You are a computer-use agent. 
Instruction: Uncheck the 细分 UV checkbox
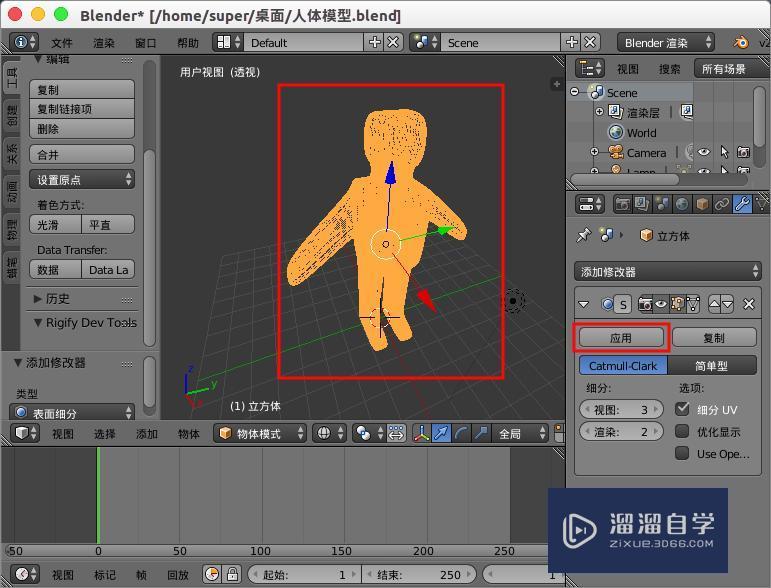tap(682, 409)
